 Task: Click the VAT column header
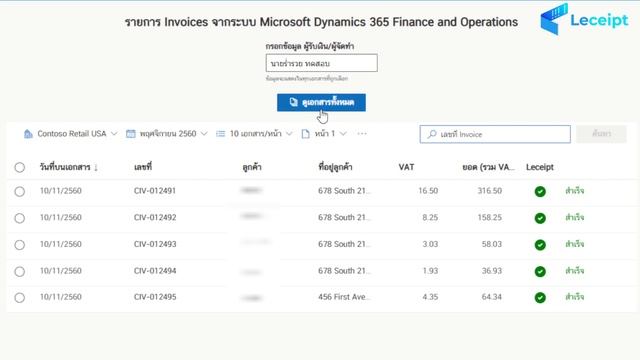pyautogui.click(x=406, y=167)
